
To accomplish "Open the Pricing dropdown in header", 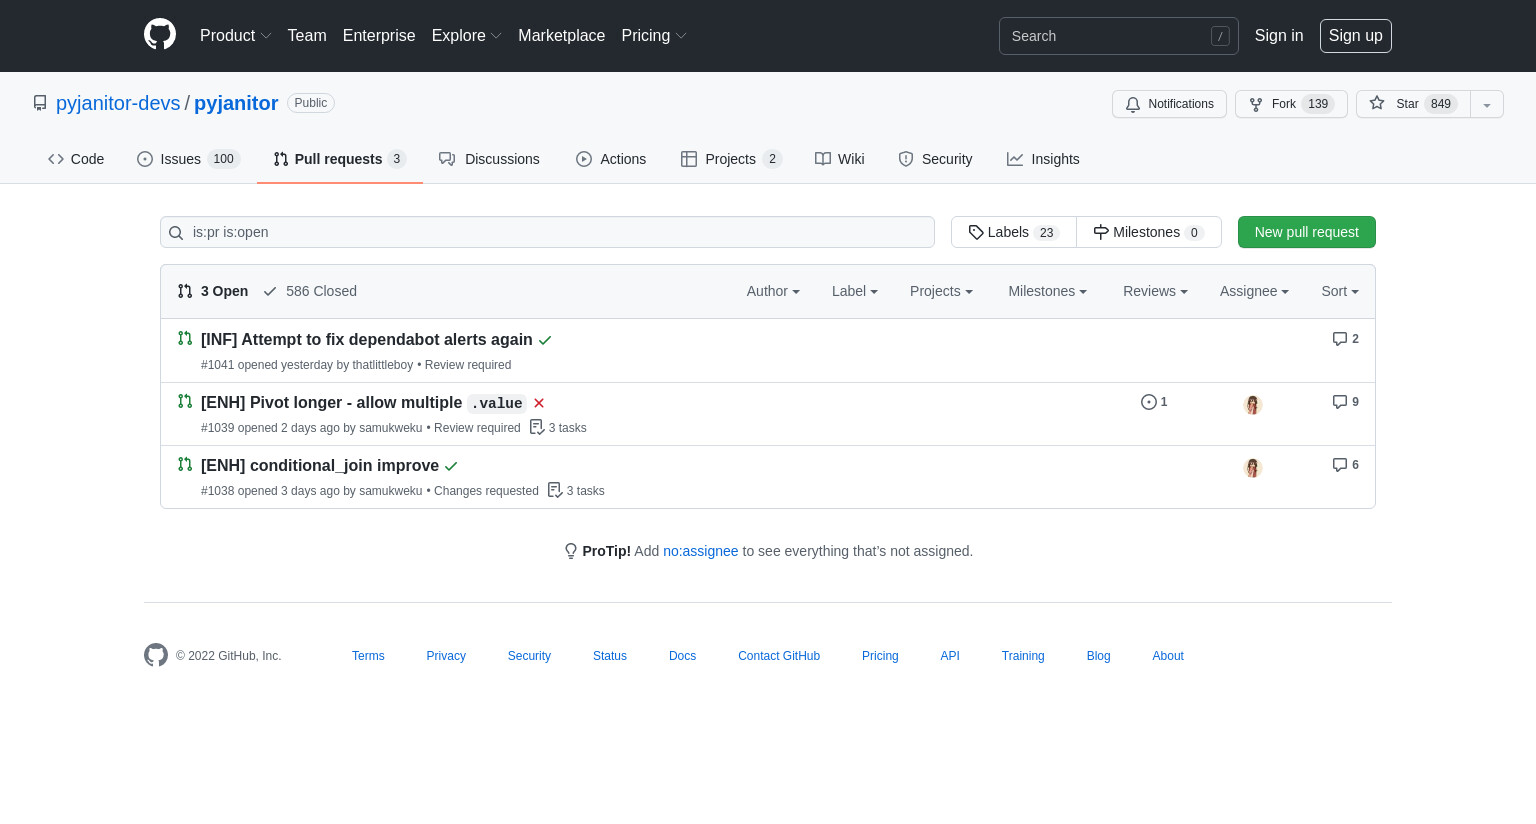I will (653, 35).
